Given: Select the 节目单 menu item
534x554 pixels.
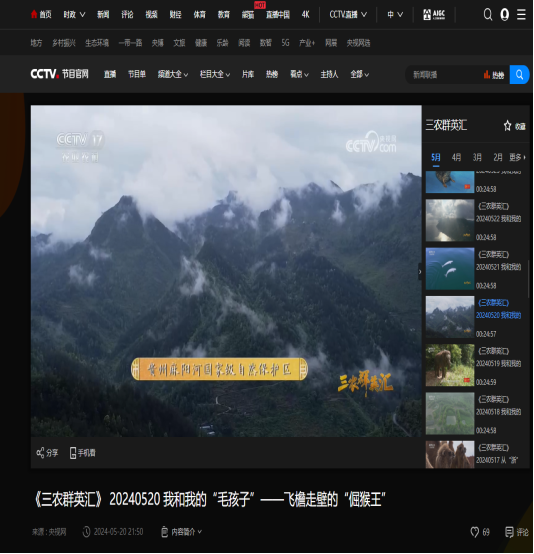Looking at the screenshot, I should [x=137, y=74].
